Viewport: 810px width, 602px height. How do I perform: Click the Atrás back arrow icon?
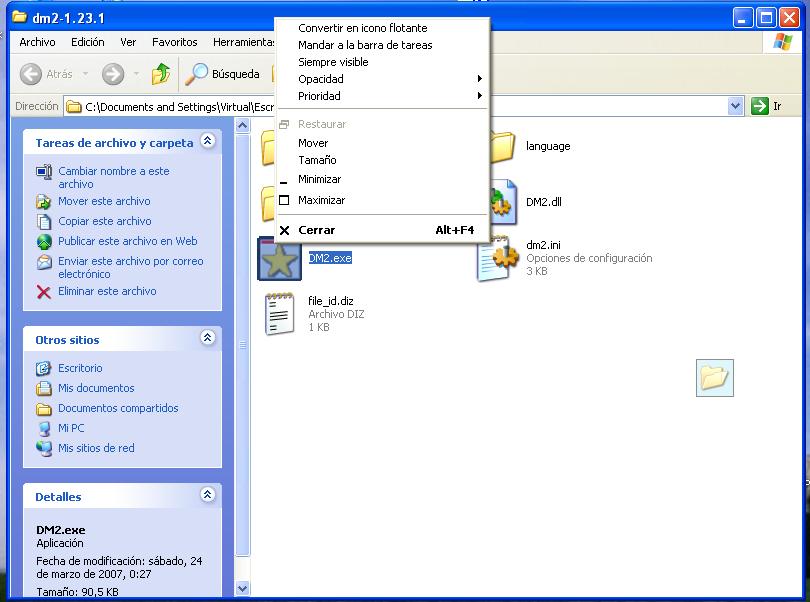pyautogui.click(x=30, y=74)
